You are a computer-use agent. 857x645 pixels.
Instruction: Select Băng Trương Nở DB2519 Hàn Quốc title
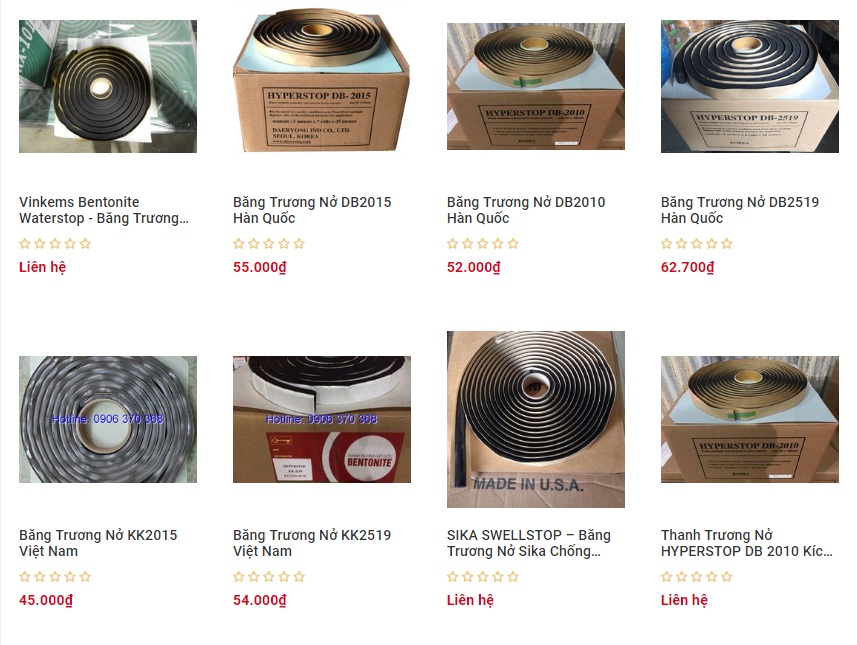tap(739, 210)
